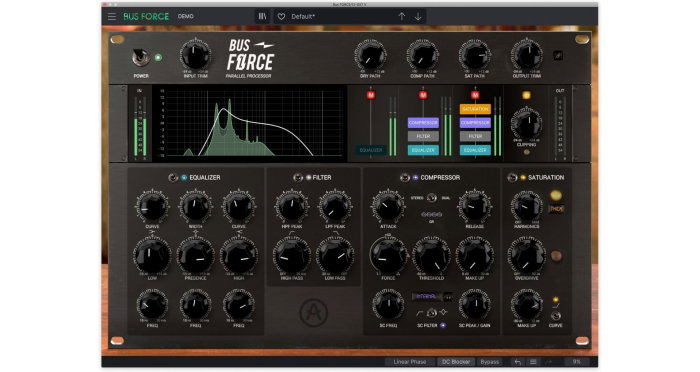
Task: Click the saturation Harmonics knob
Action: pos(526,206)
